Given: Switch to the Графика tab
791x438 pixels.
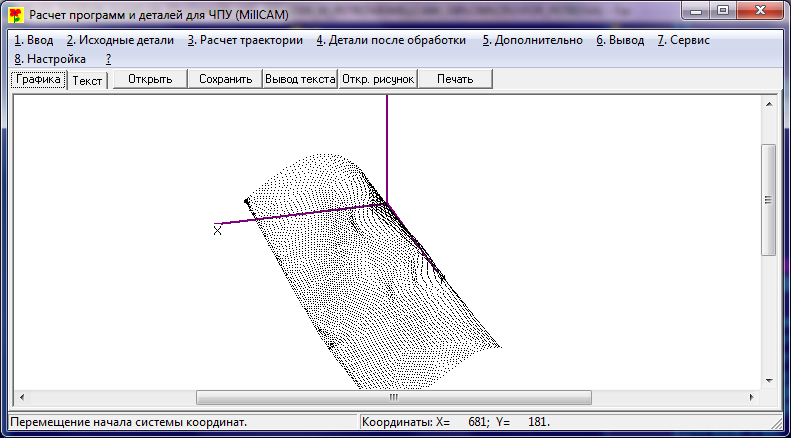Looking at the screenshot, I should click(38, 79).
